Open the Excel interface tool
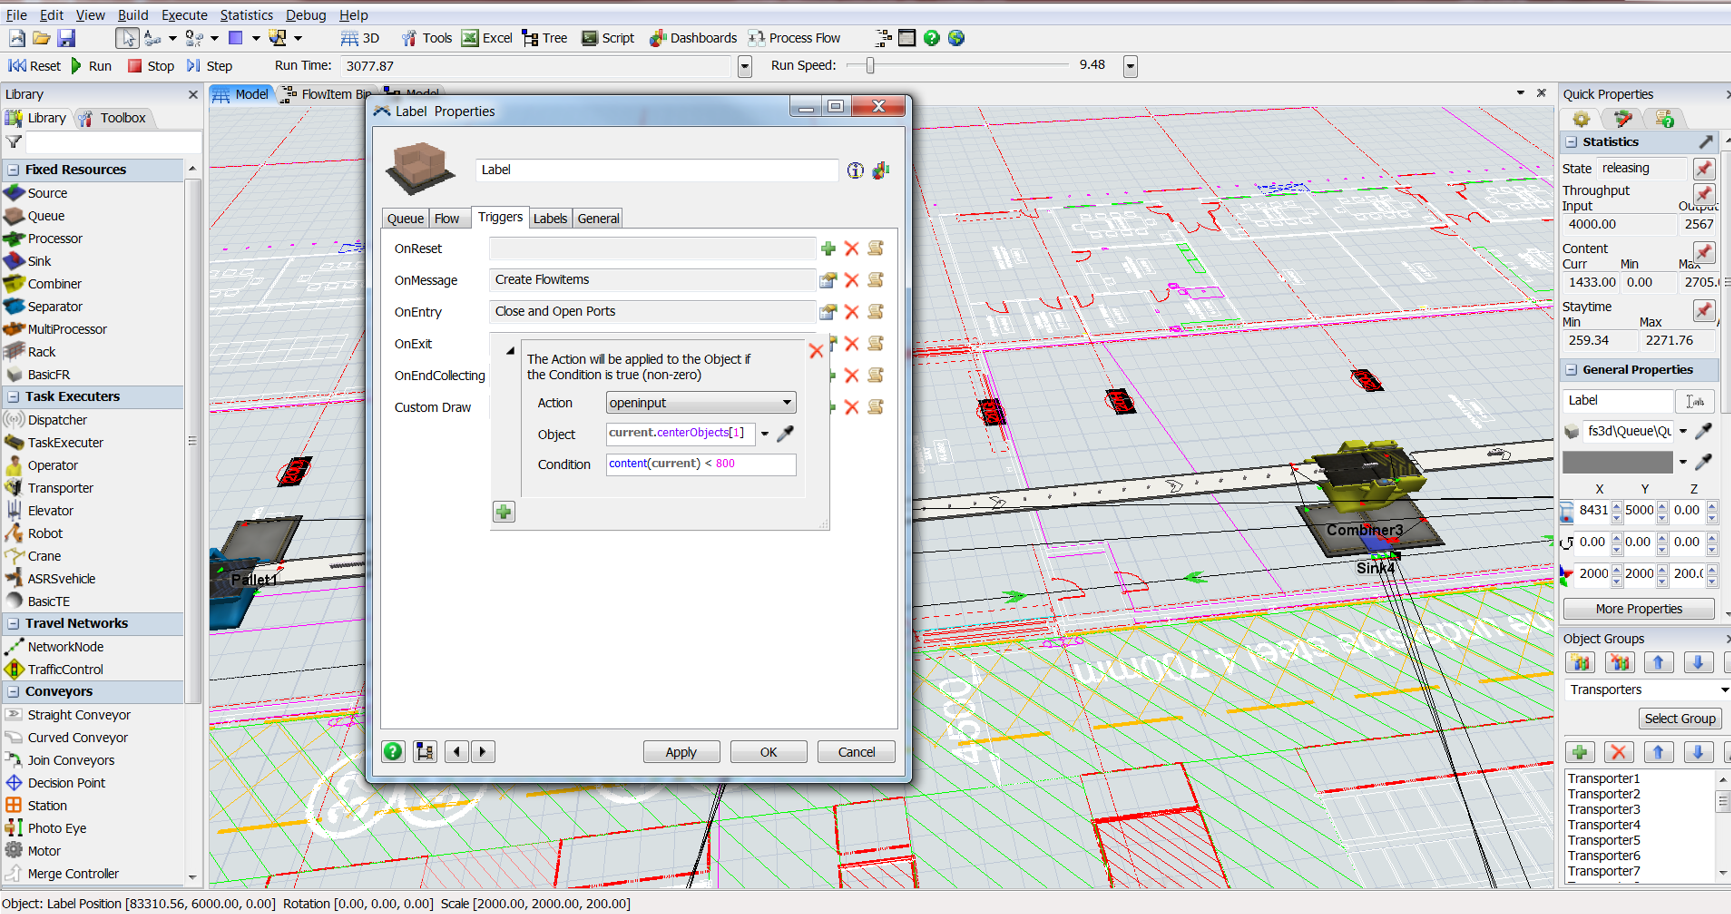The width and height of the screenshot is (1731, 914). (x=486, y=38)
